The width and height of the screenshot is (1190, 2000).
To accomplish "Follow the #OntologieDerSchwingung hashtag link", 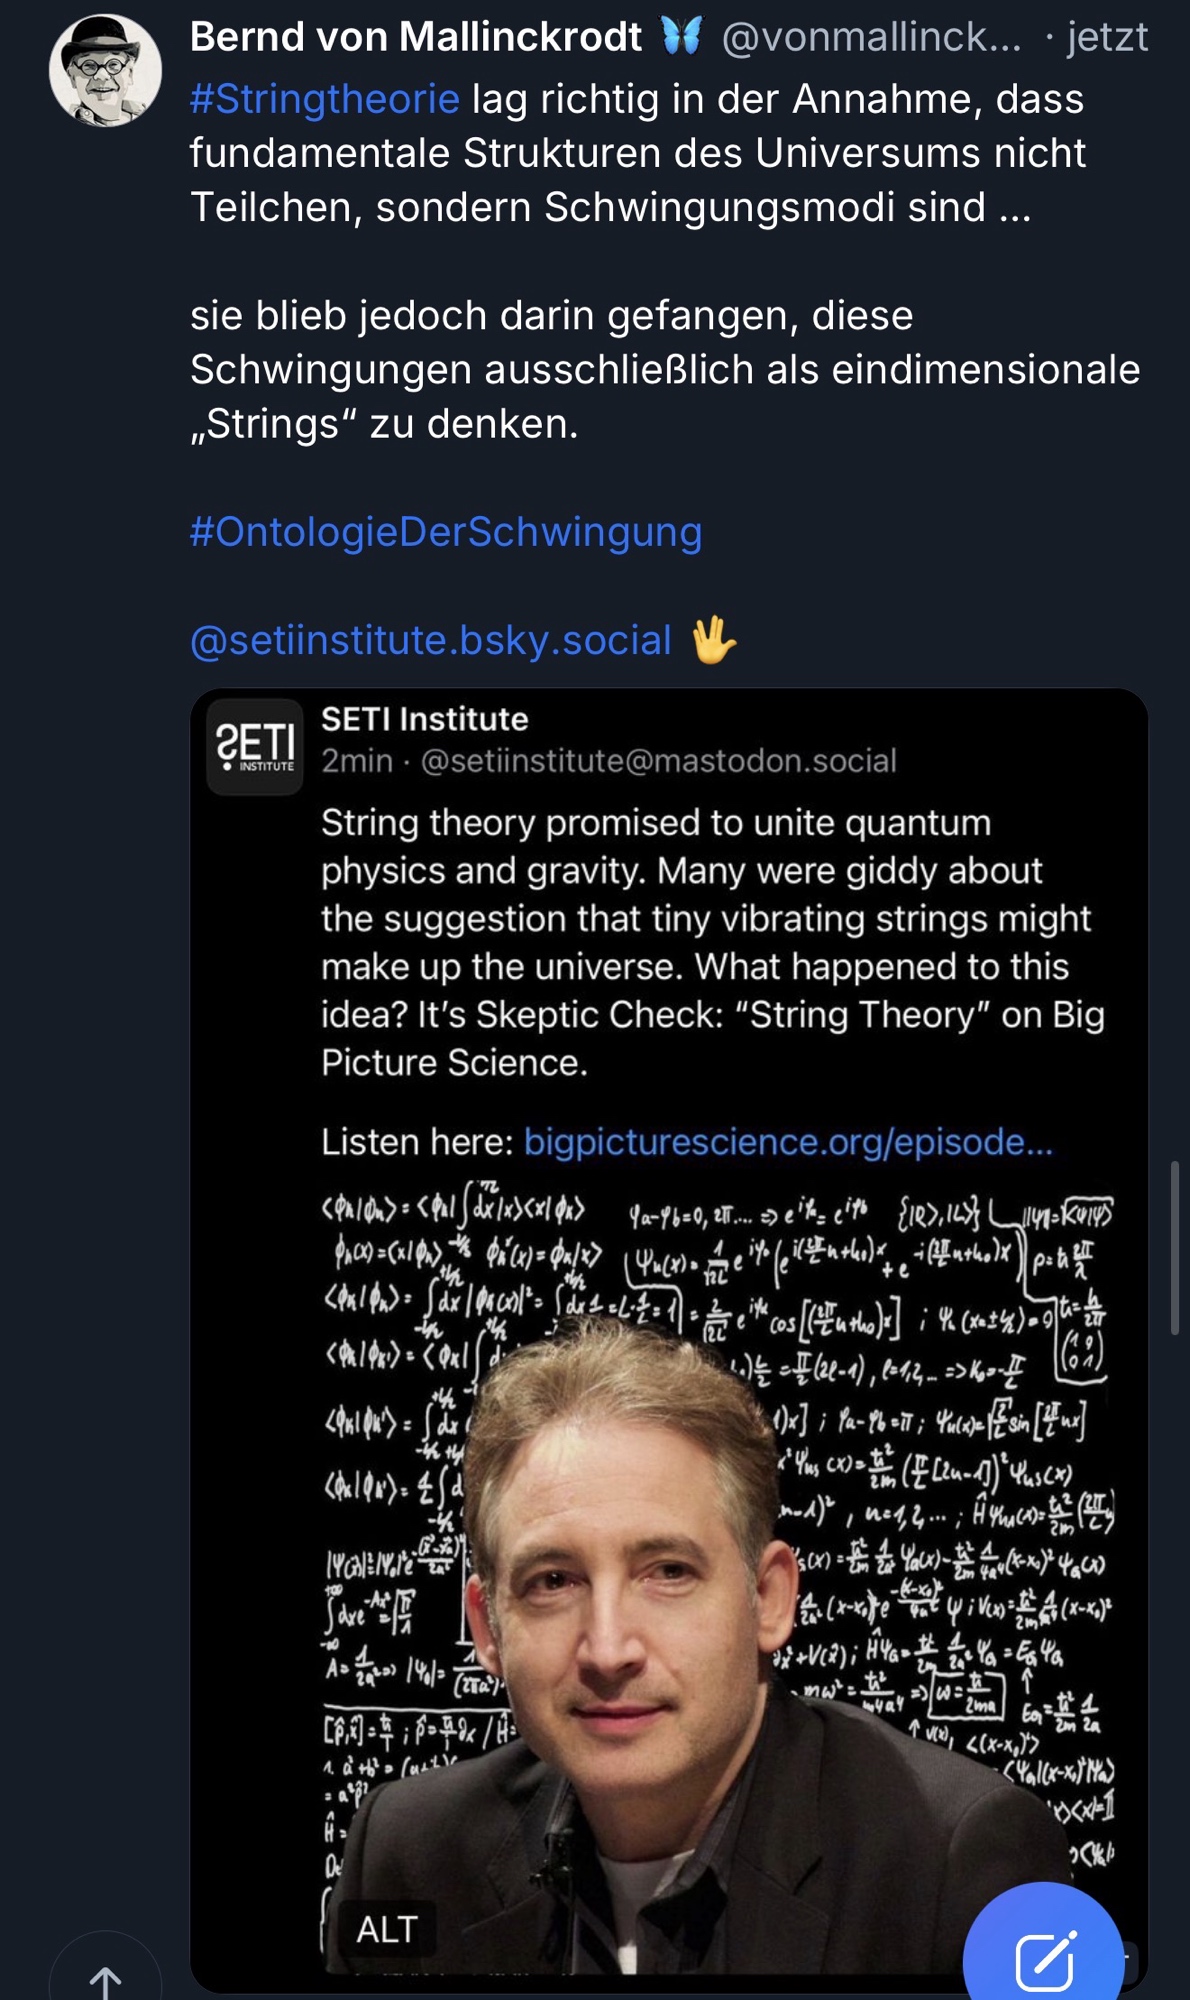I will [446, 532].
